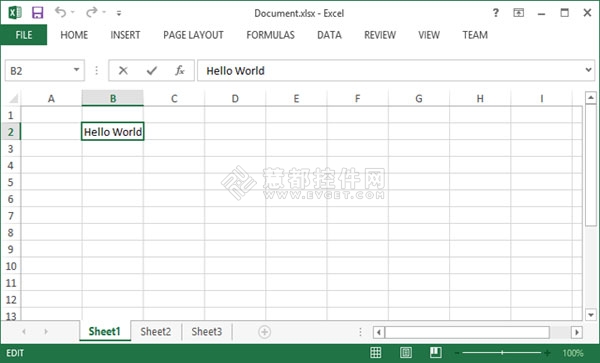Open the FORMULAS tab
Viewport: 600px width, 363px height.
tap(271, 35)
